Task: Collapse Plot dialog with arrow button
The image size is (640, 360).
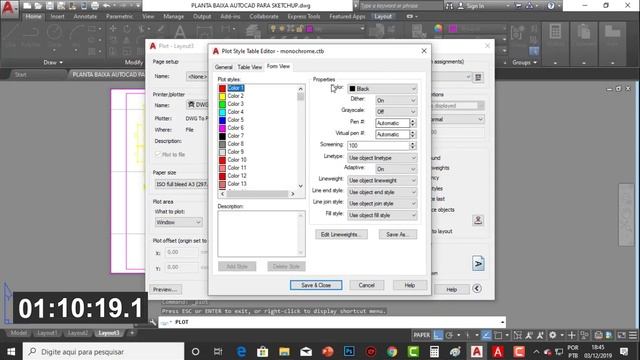Action: pyautogui.click(x=477, y=289)
